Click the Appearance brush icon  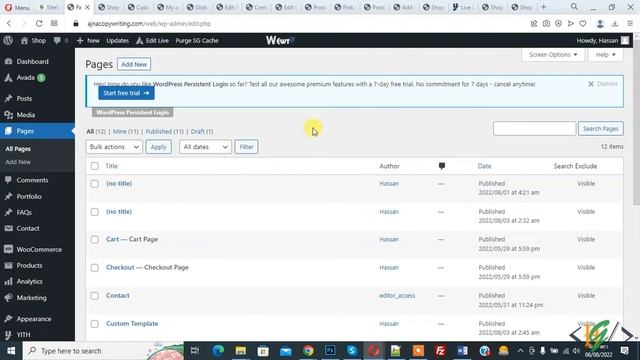[9, 318]
